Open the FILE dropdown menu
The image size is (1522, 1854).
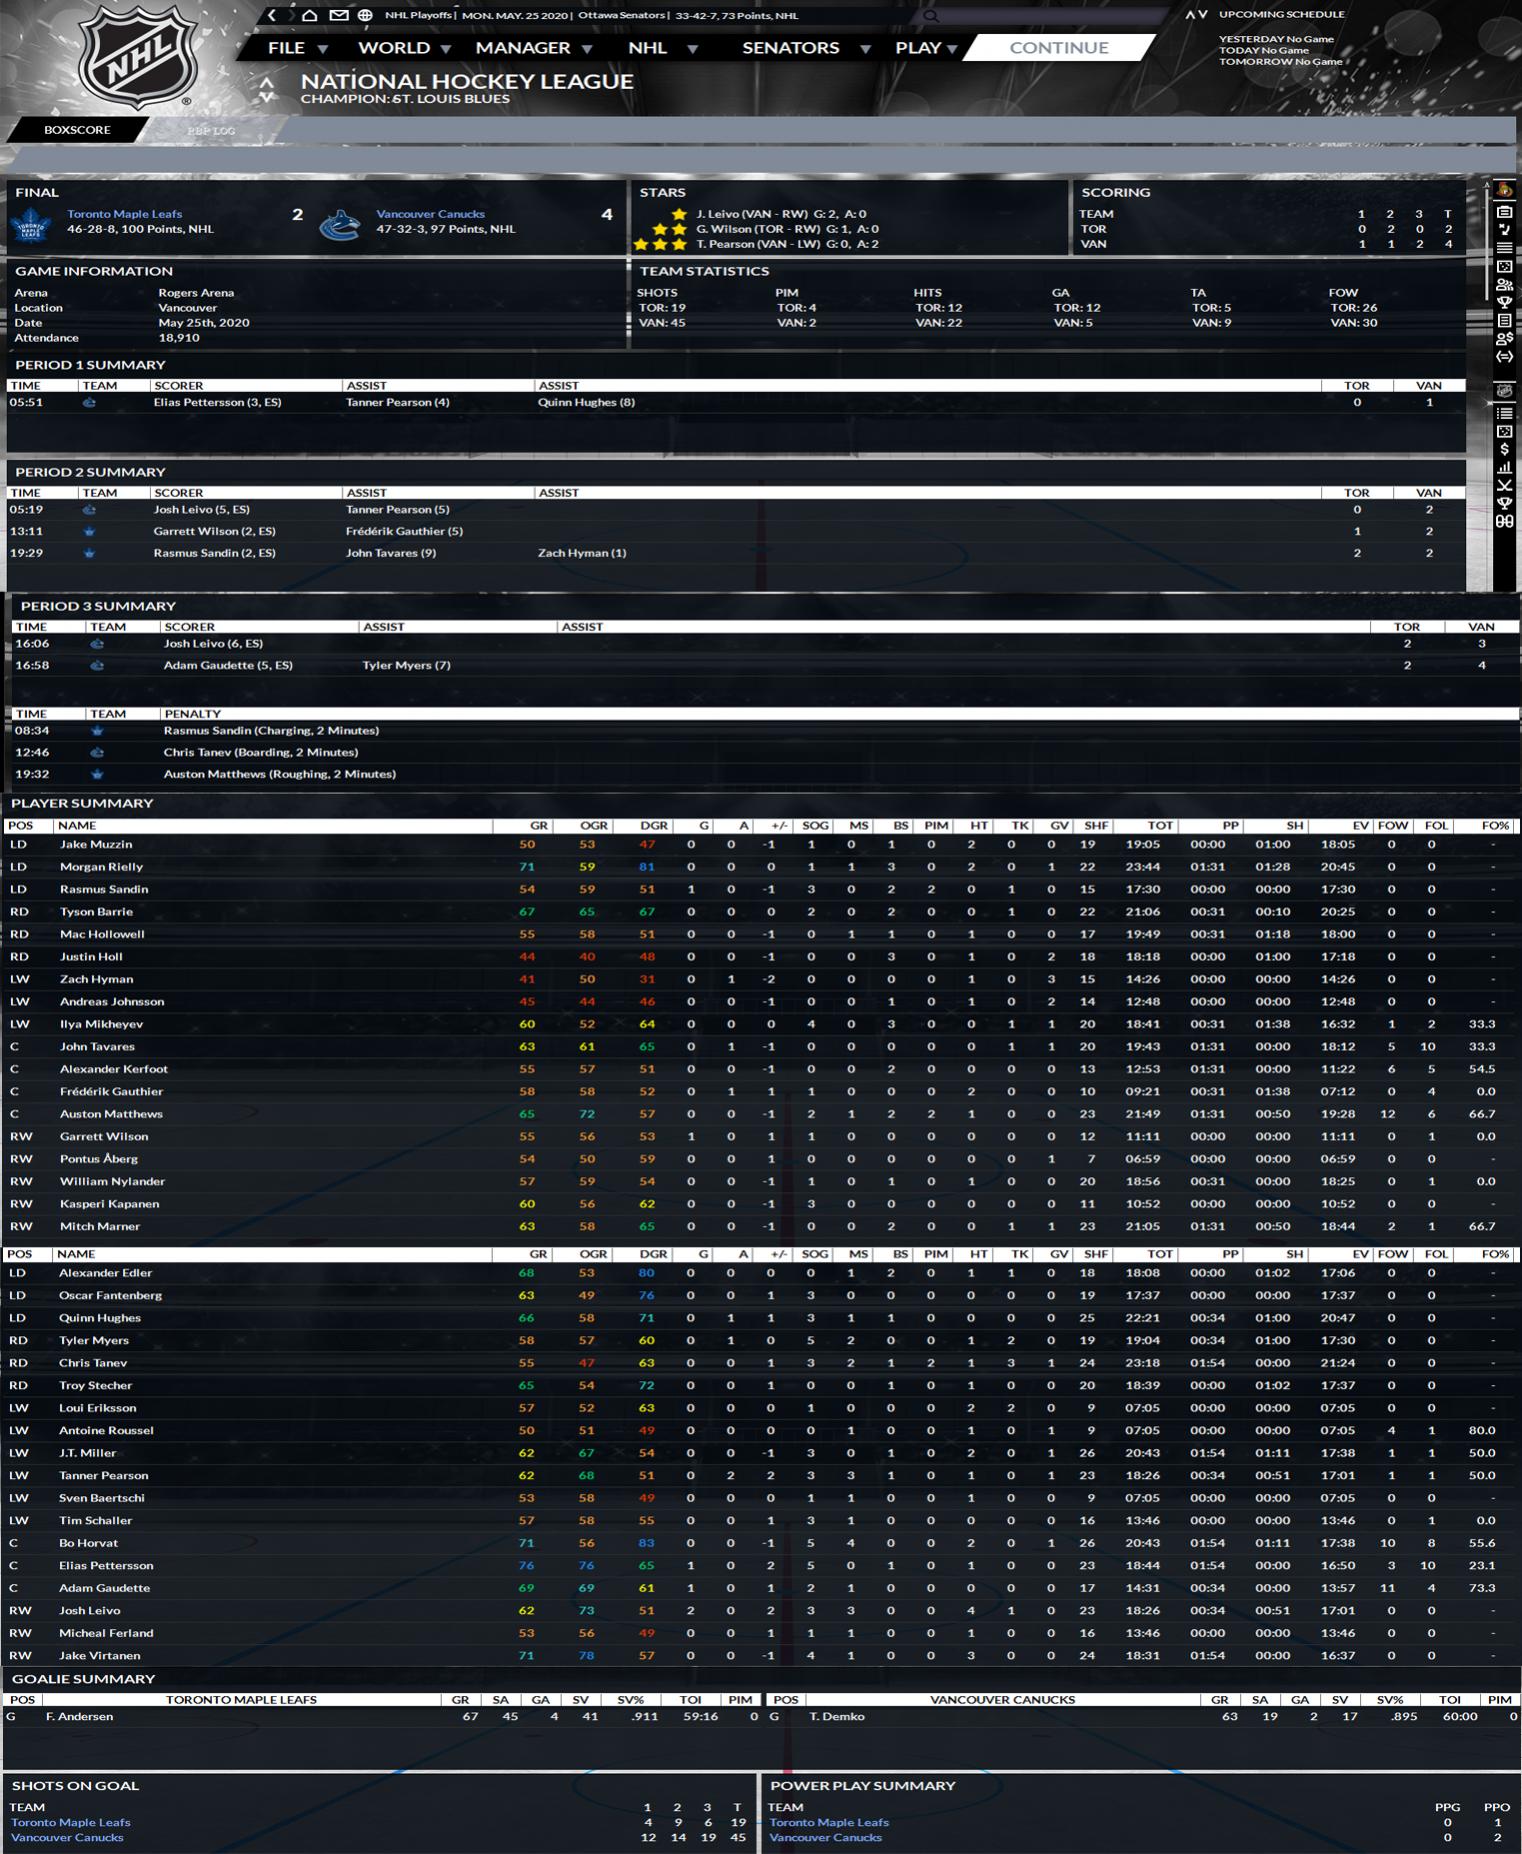point(297,48)
